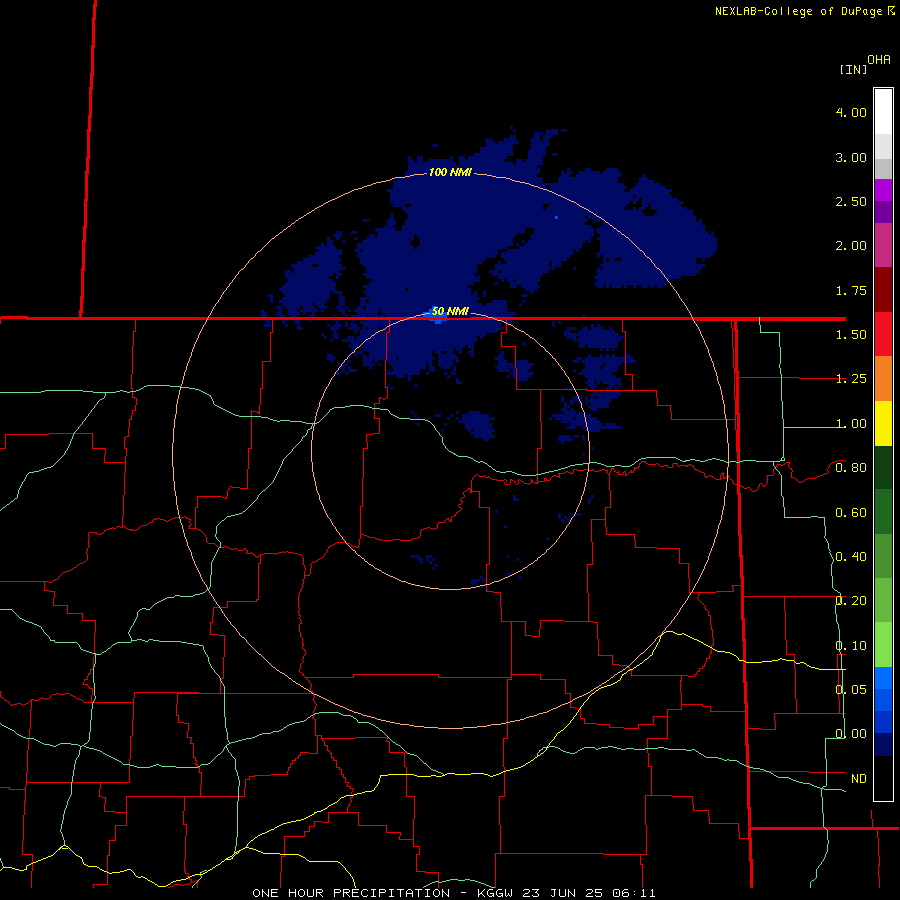
Task: Pick the pink swatch beside 2.00
Action: (883, 246)
